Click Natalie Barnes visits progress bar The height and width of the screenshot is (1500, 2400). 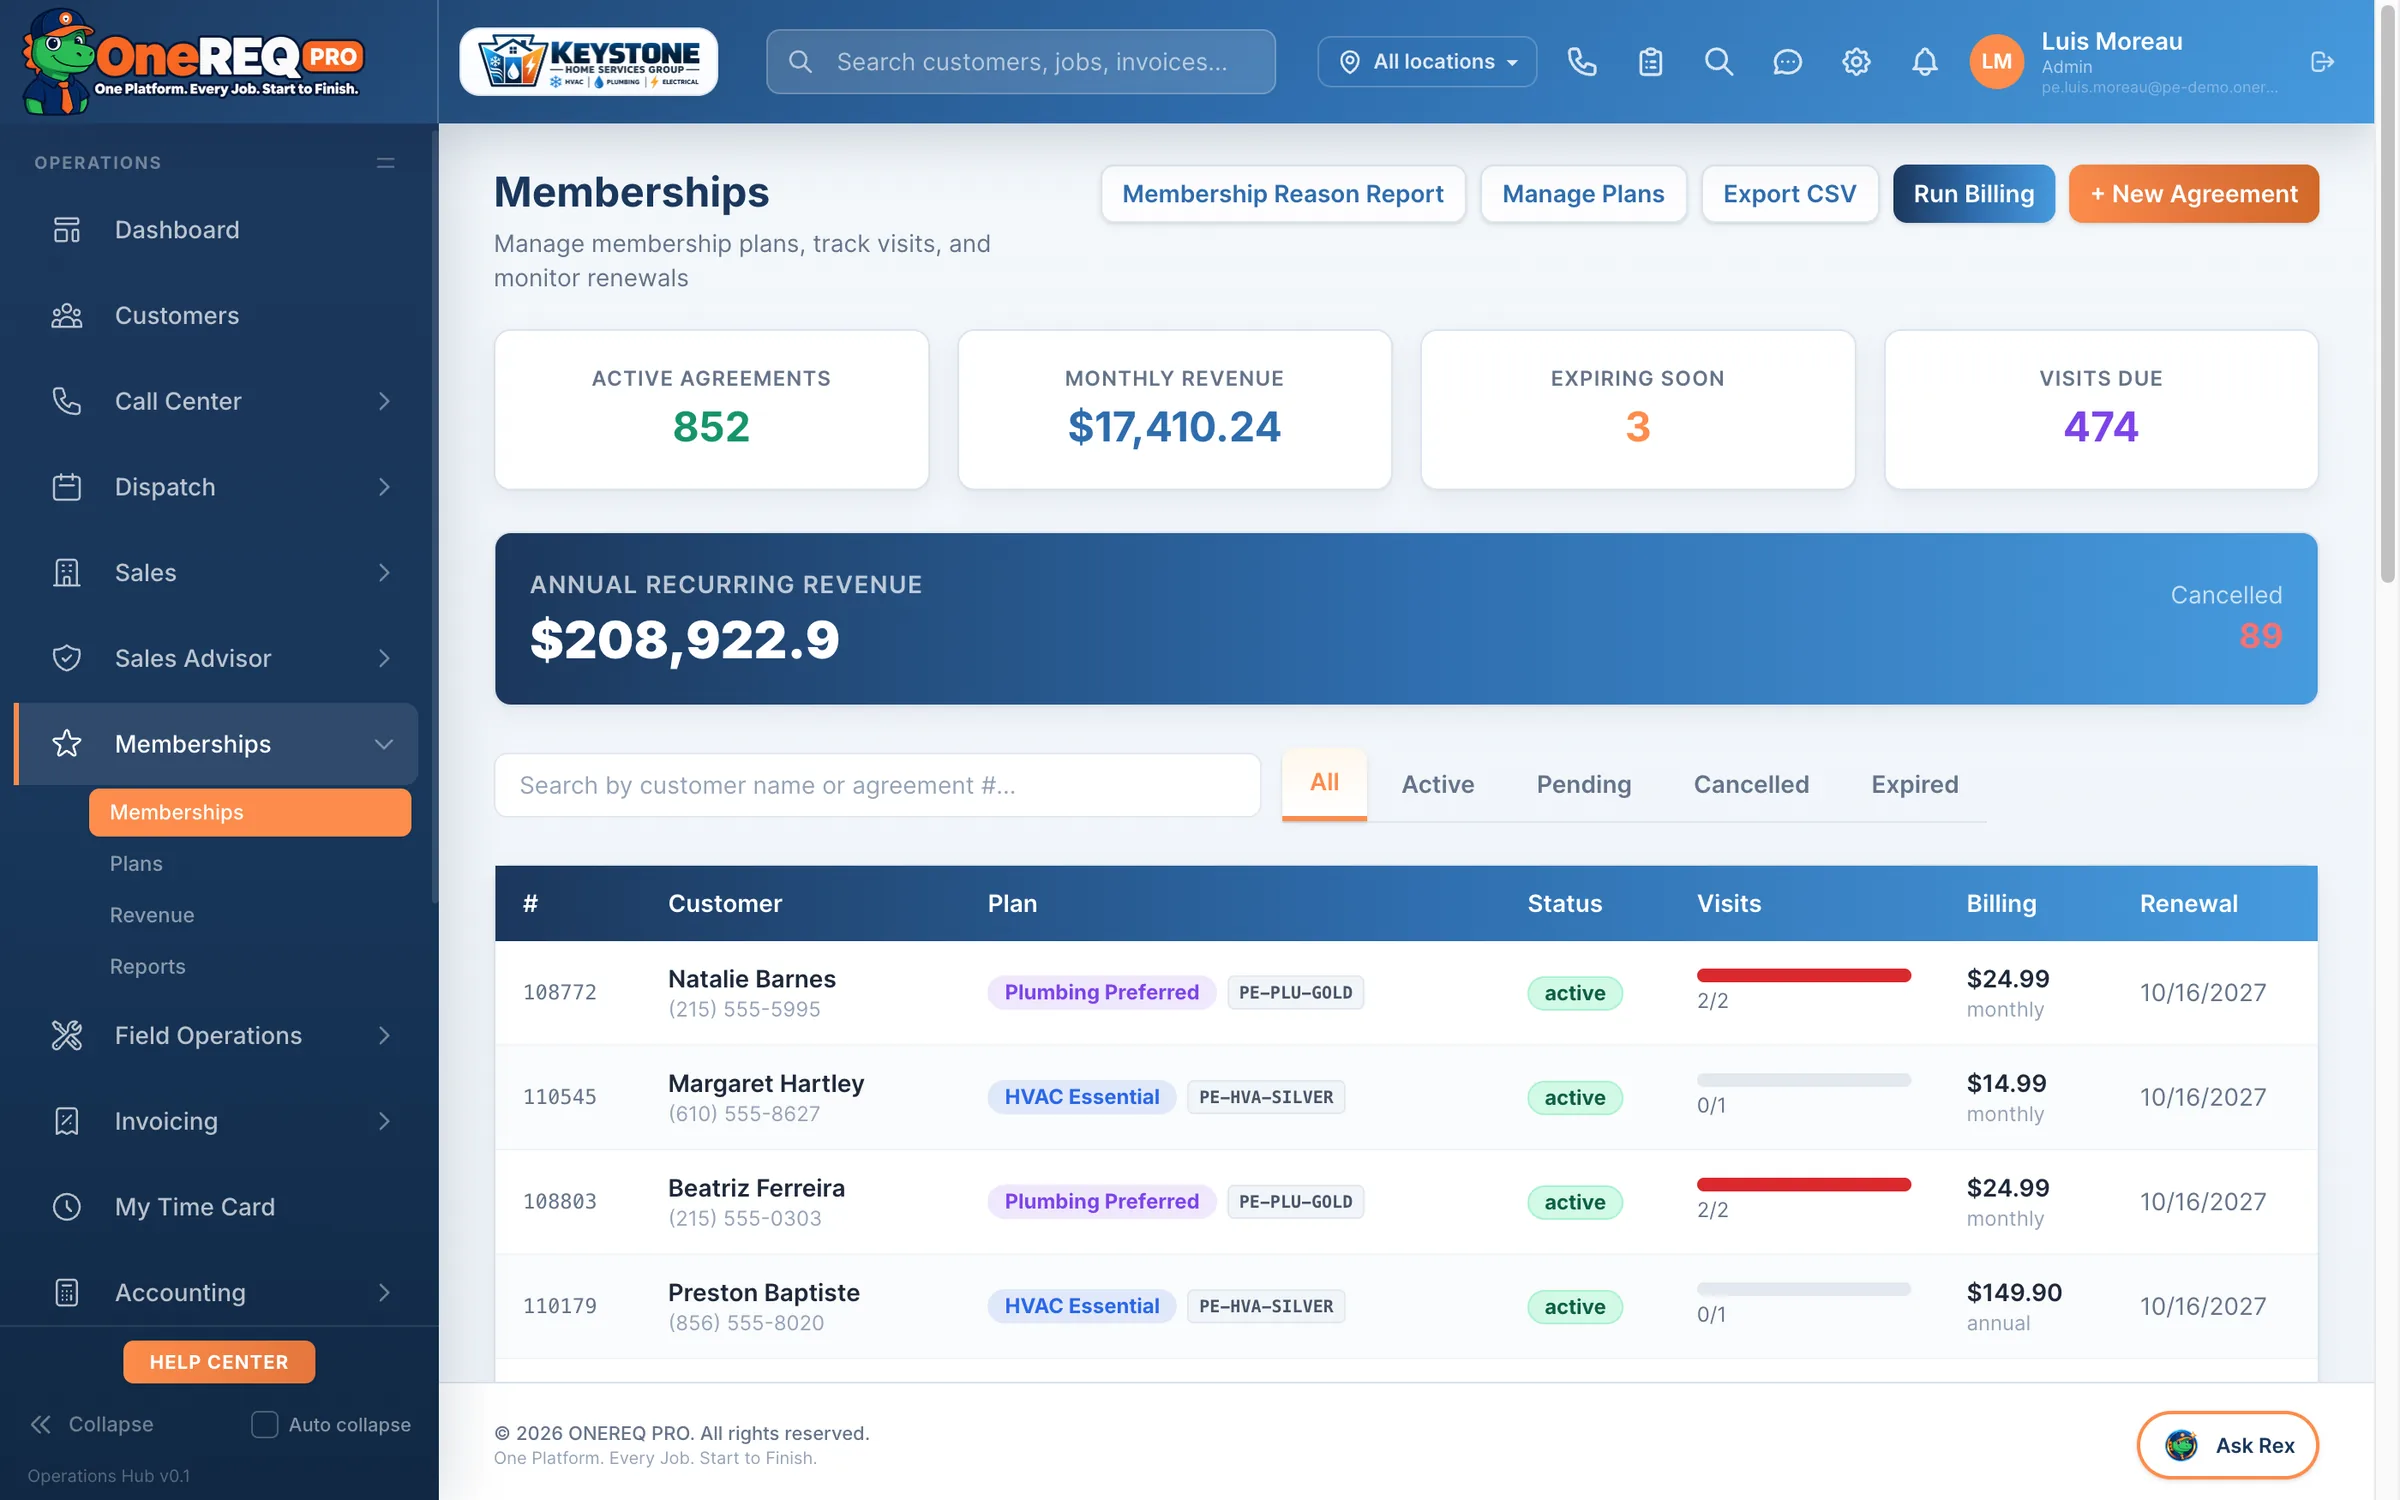(1804, 976)
